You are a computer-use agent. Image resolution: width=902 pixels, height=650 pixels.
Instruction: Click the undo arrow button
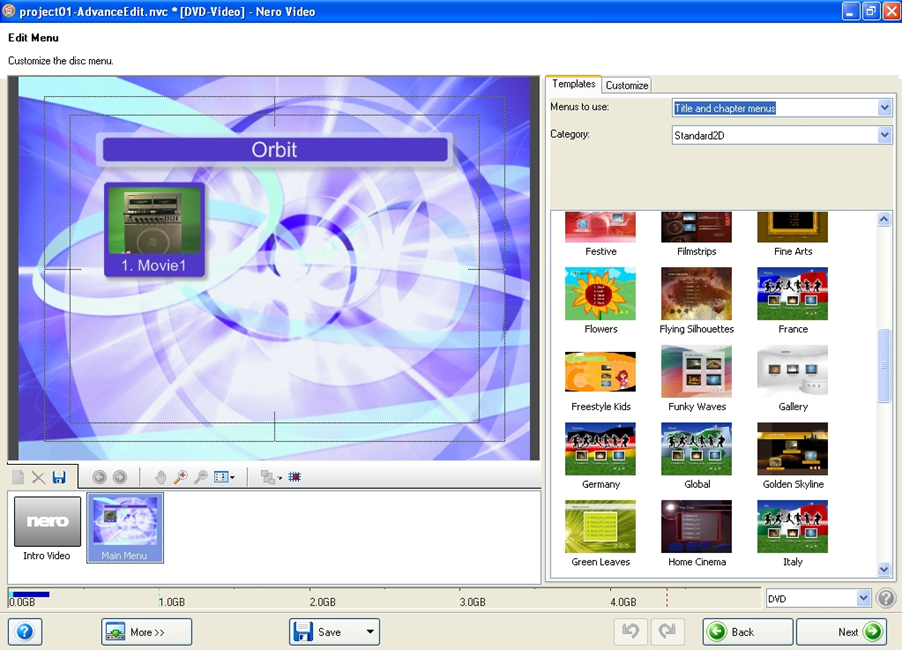pos(630,632)
